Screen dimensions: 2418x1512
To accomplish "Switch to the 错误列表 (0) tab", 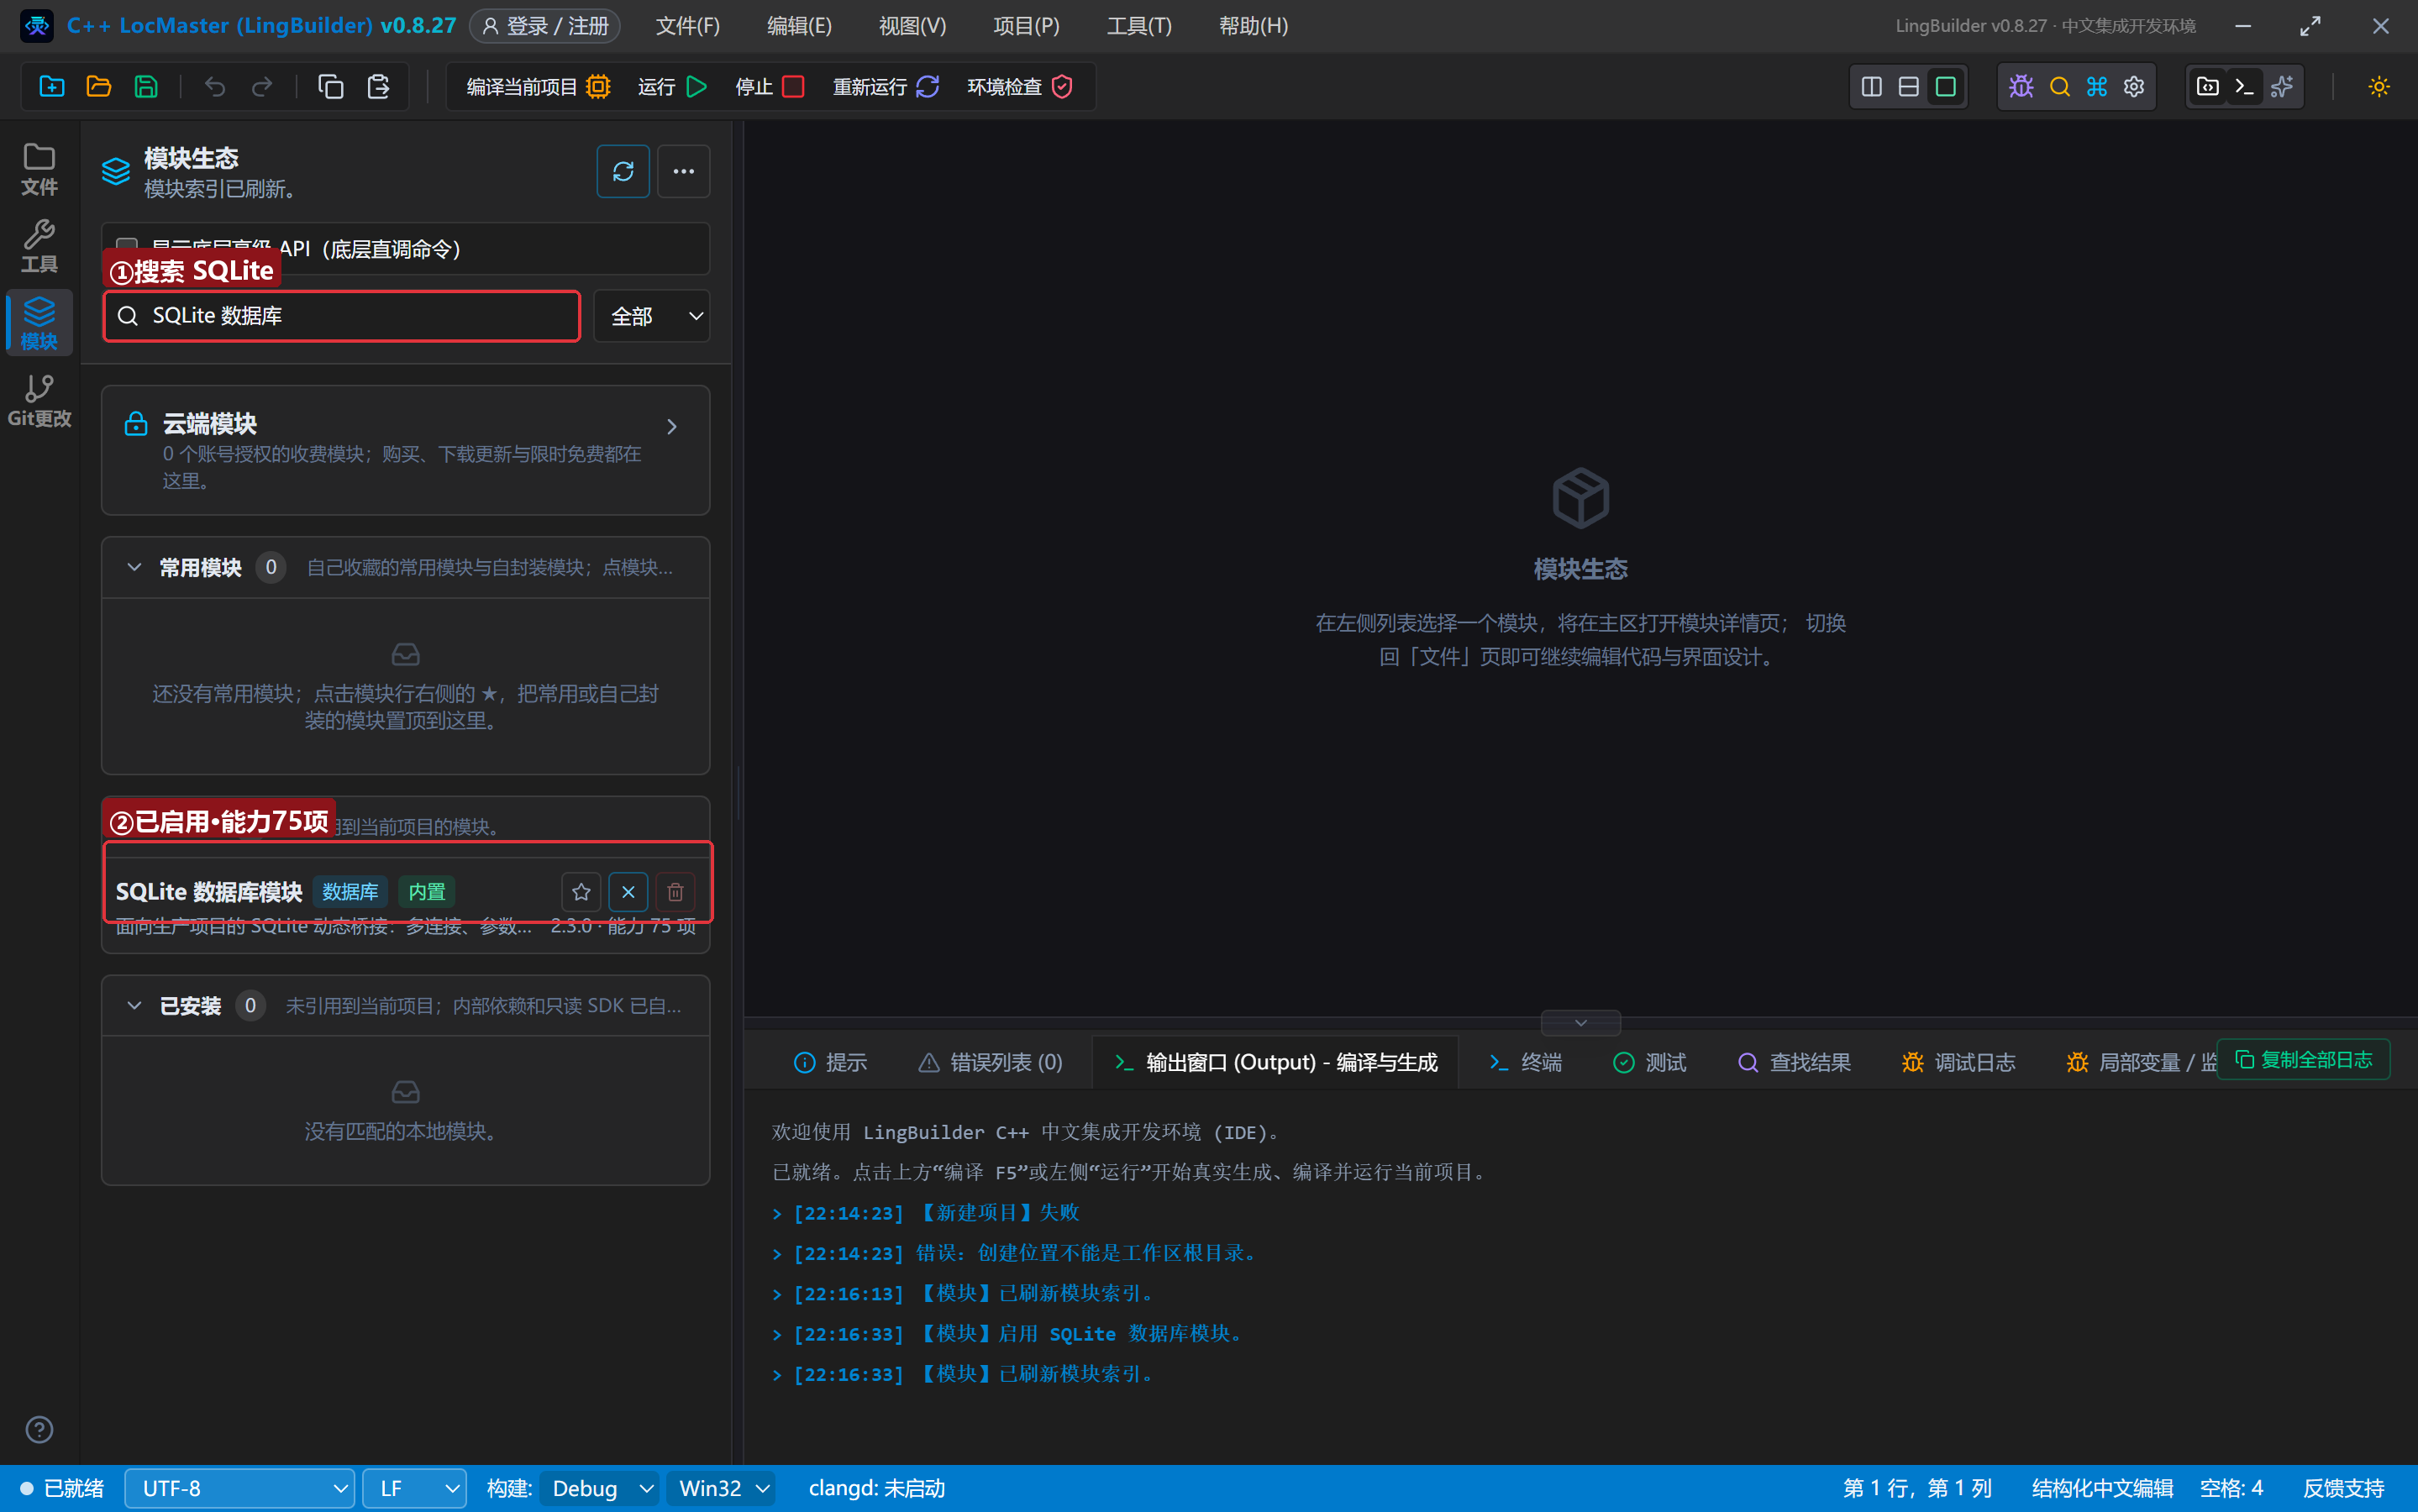I will [x=990, y=1062].
